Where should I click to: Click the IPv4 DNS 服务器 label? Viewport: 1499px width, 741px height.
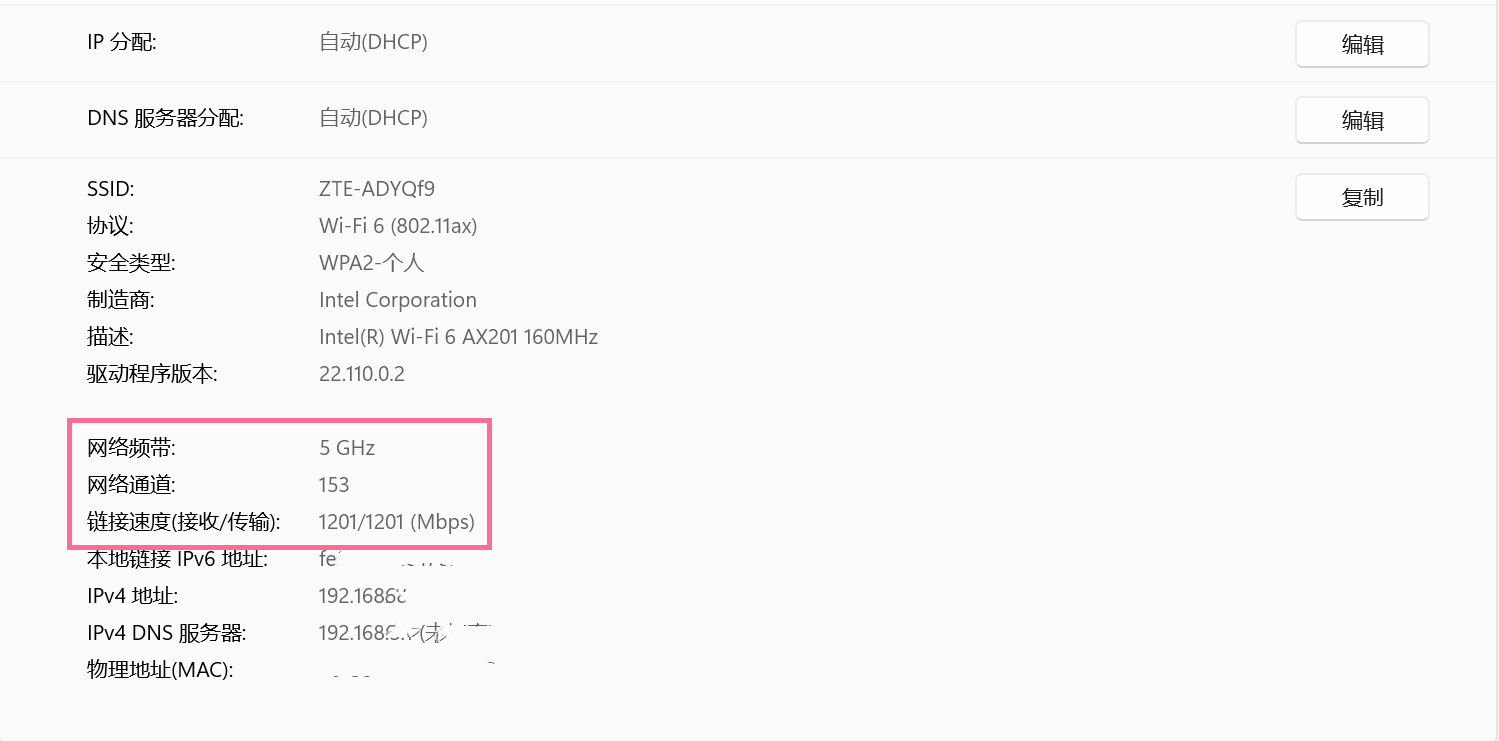click(x=166, y=633)
